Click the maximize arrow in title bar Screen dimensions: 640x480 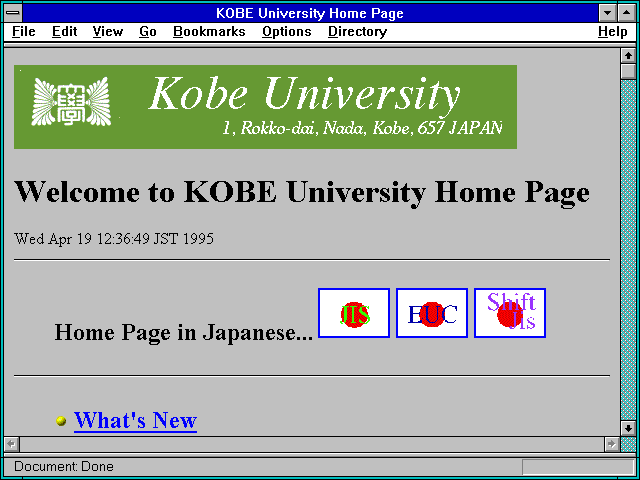627,13
